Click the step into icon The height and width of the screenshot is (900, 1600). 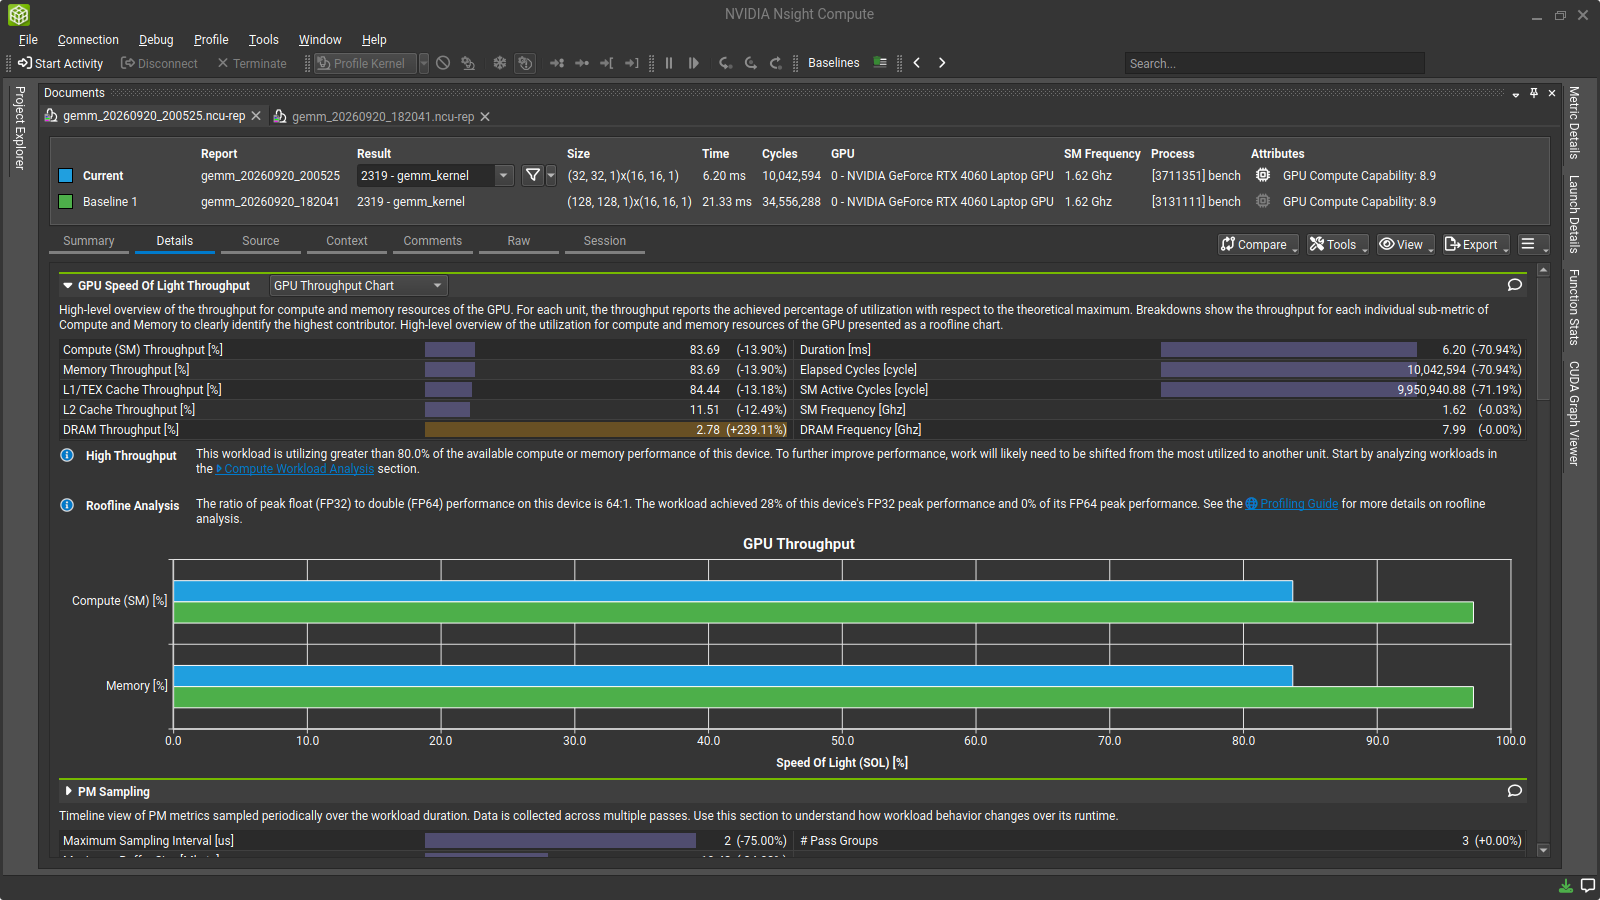click(x=725, y=63)
